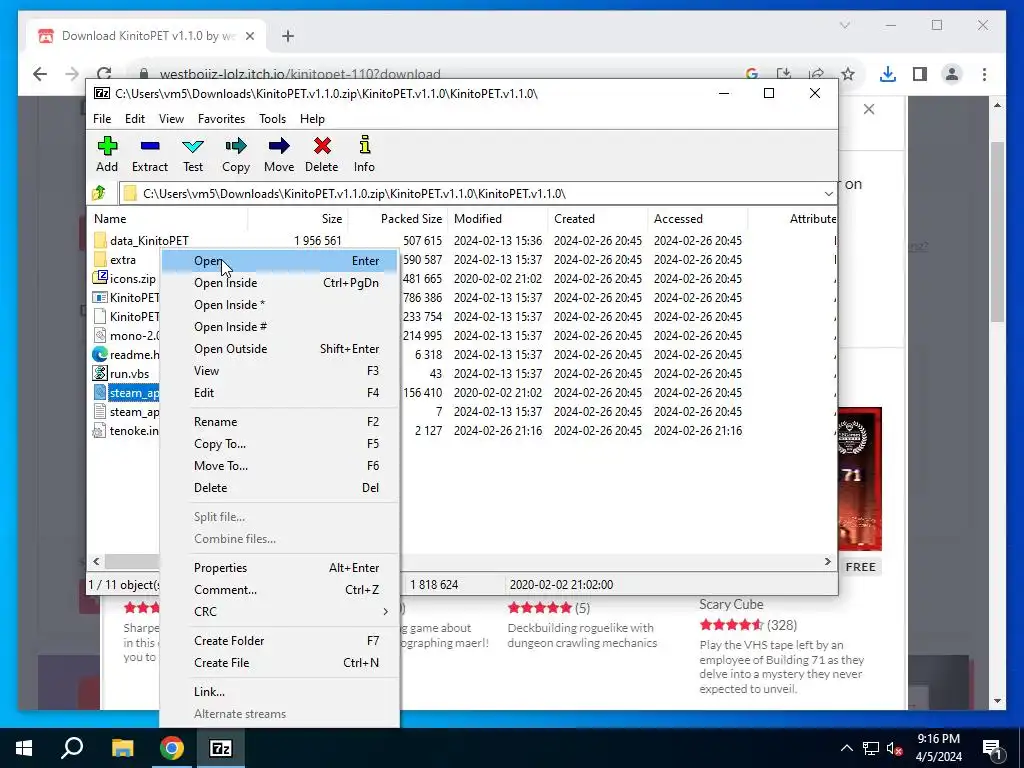Select the mono-2.0 file icon

100,336
